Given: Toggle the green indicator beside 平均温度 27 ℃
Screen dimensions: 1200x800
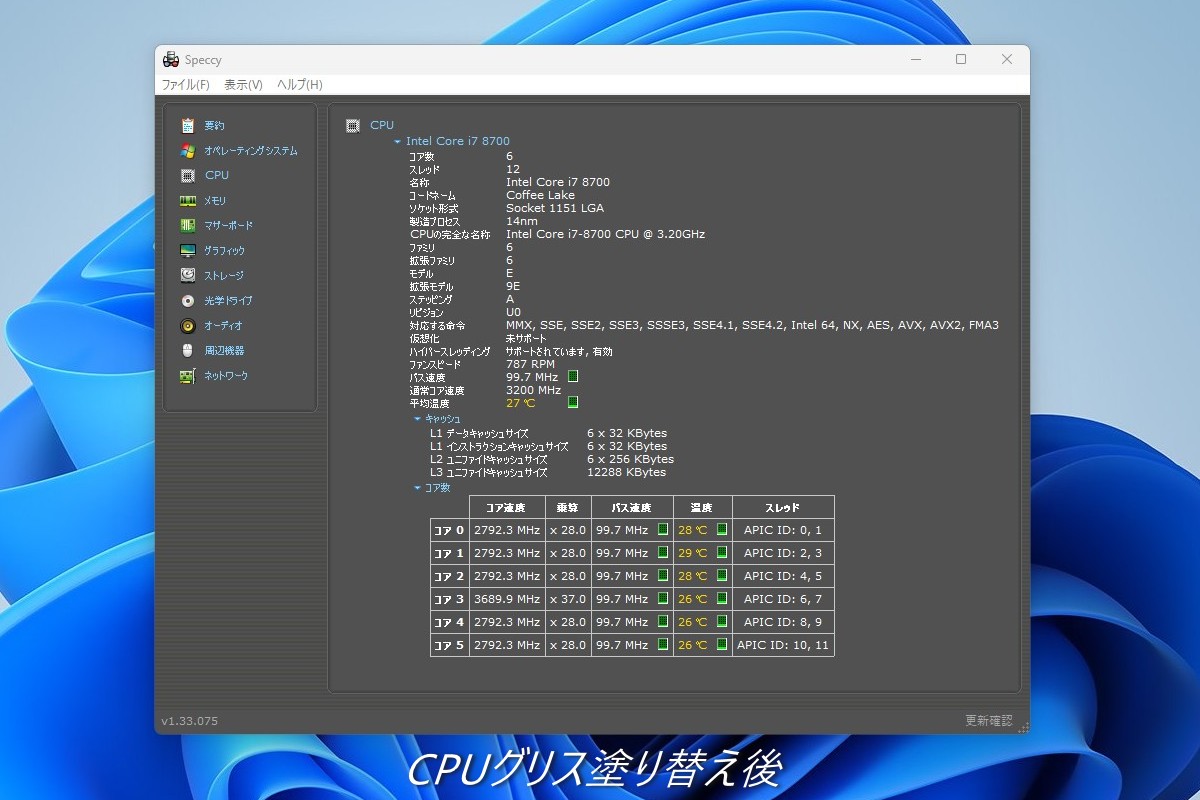Looking at the screenshot, I should (x=573, y=403).
